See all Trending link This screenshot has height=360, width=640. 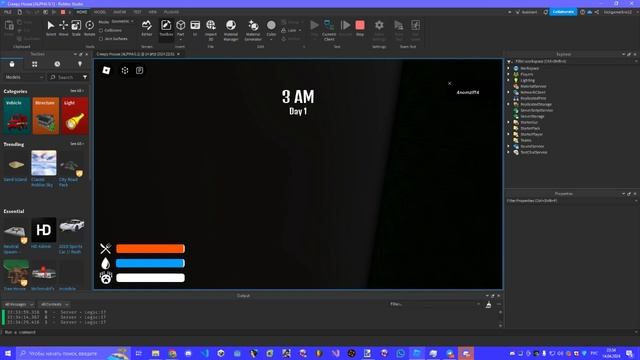pyautogui.click(x=77, y=144)
